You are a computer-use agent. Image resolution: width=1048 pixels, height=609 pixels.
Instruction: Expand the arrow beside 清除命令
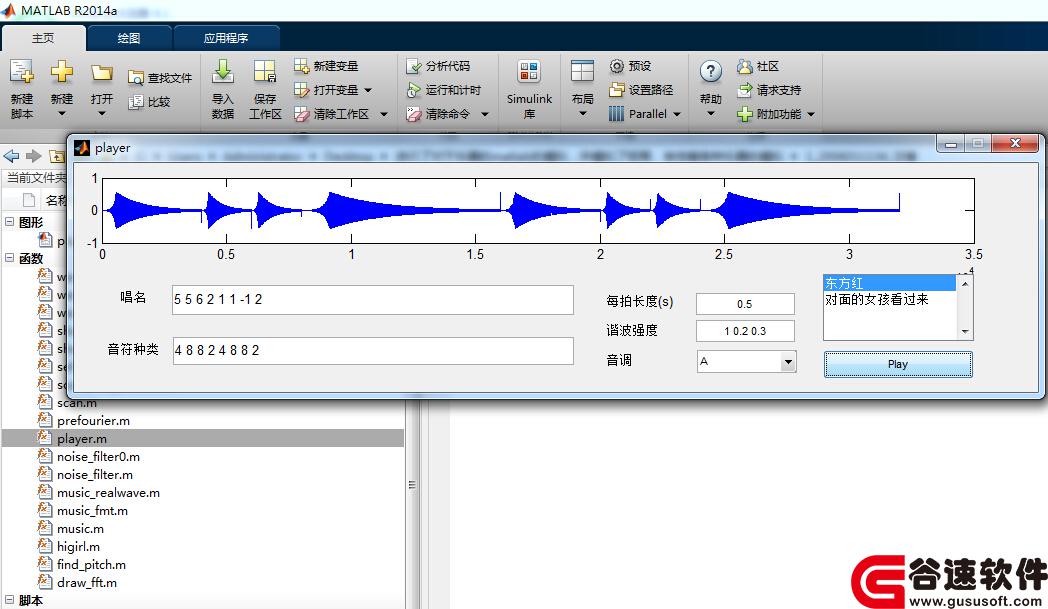pos(485,114)
